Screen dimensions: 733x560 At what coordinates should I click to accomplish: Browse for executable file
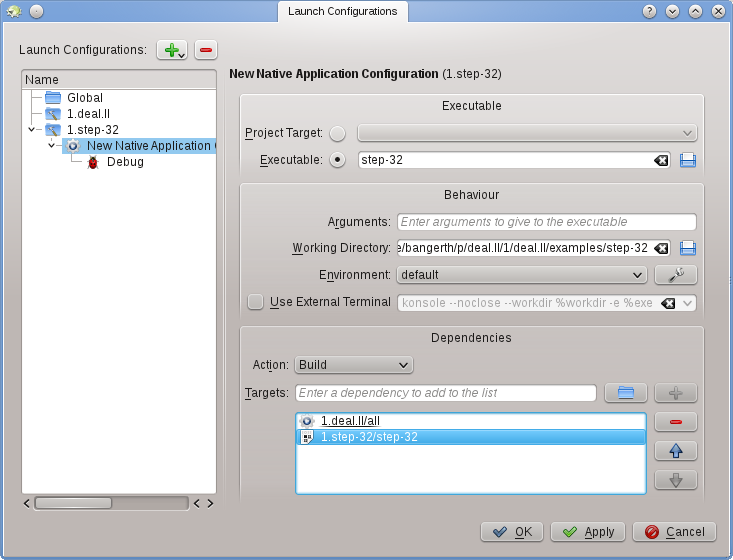[688, 160]
